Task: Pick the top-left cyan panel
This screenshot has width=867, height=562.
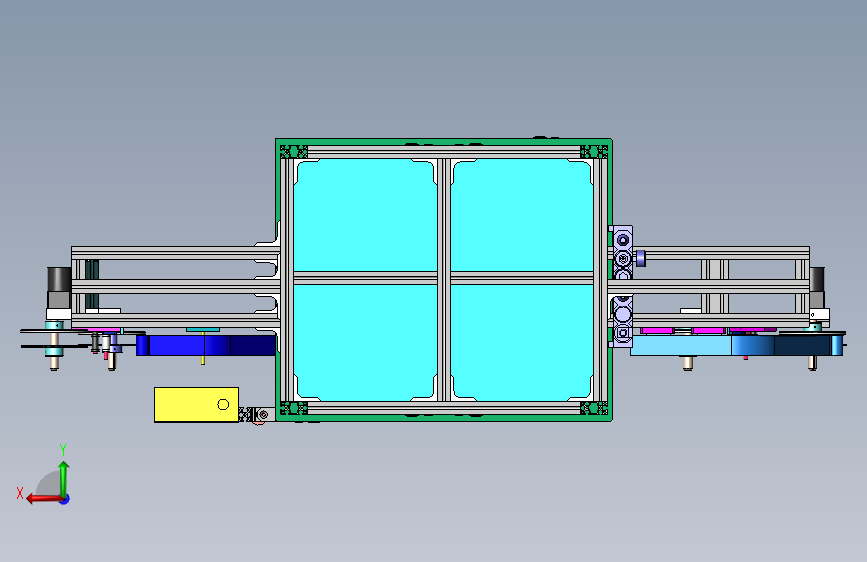Action: (365, 216)
